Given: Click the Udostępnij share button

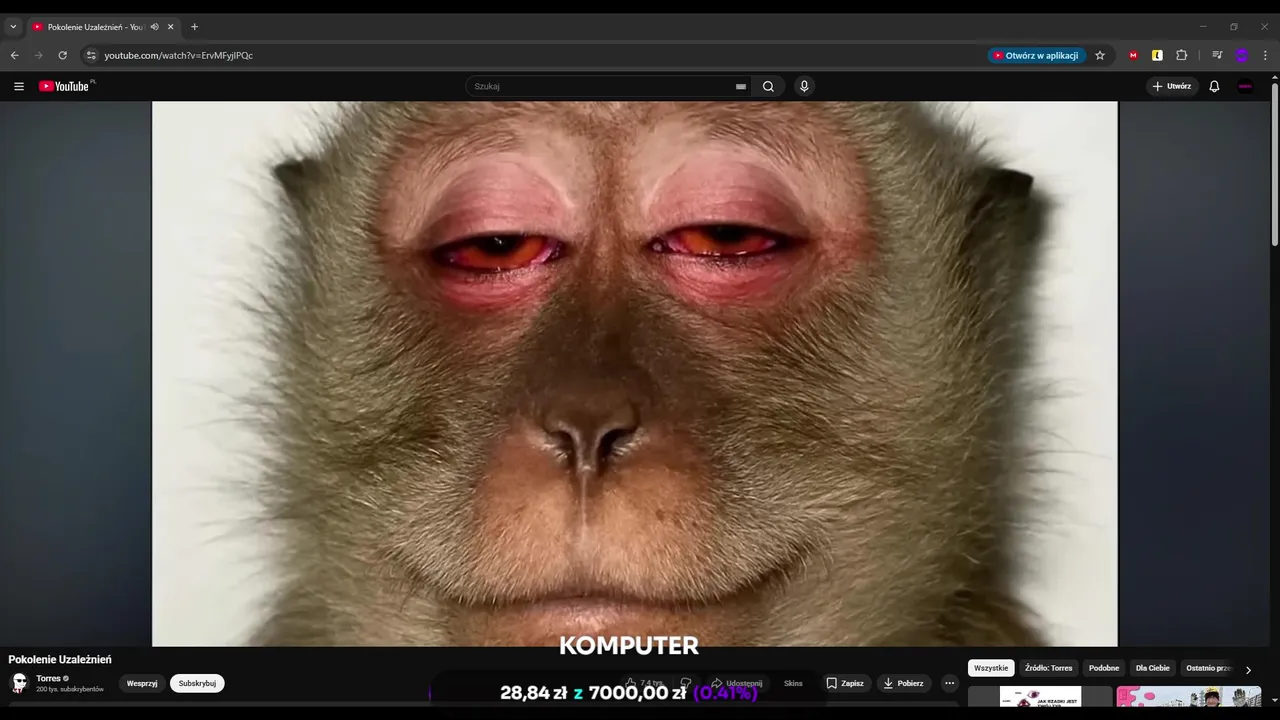Looking at the screenshot, I should 737,683.
